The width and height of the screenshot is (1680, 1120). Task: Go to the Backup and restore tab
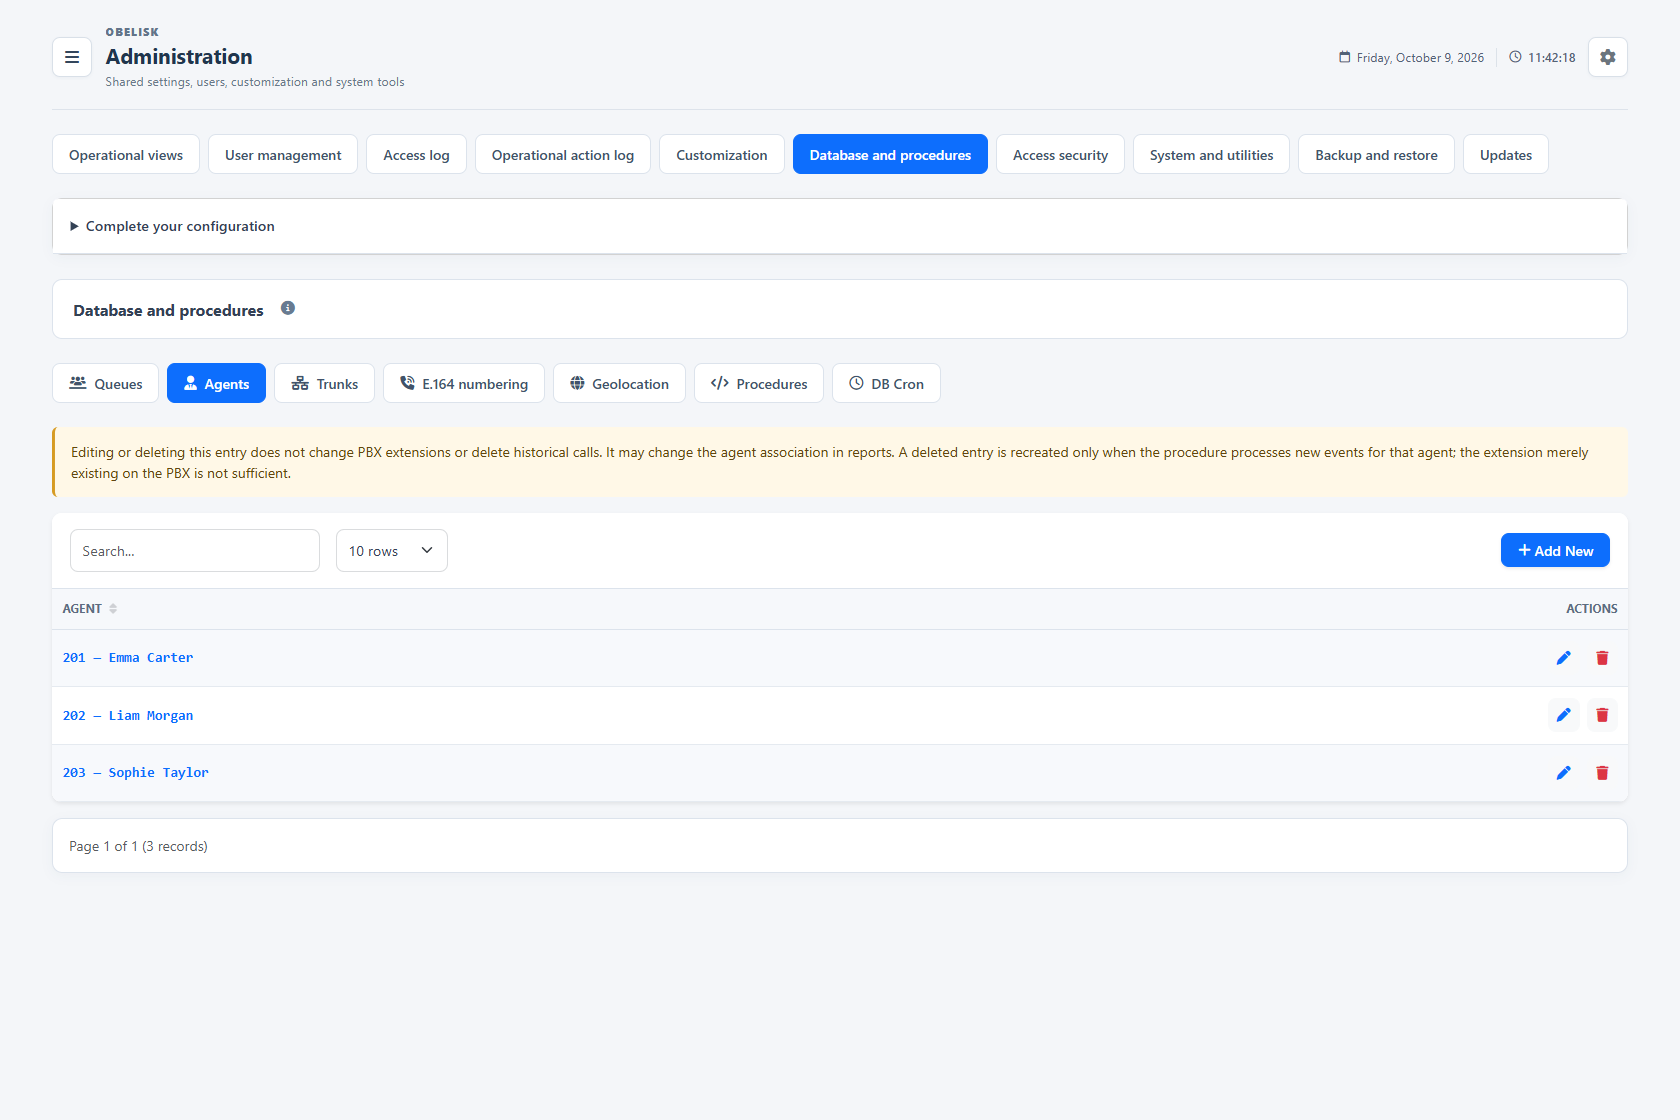pyautogui.click(x=1376, y=154)
